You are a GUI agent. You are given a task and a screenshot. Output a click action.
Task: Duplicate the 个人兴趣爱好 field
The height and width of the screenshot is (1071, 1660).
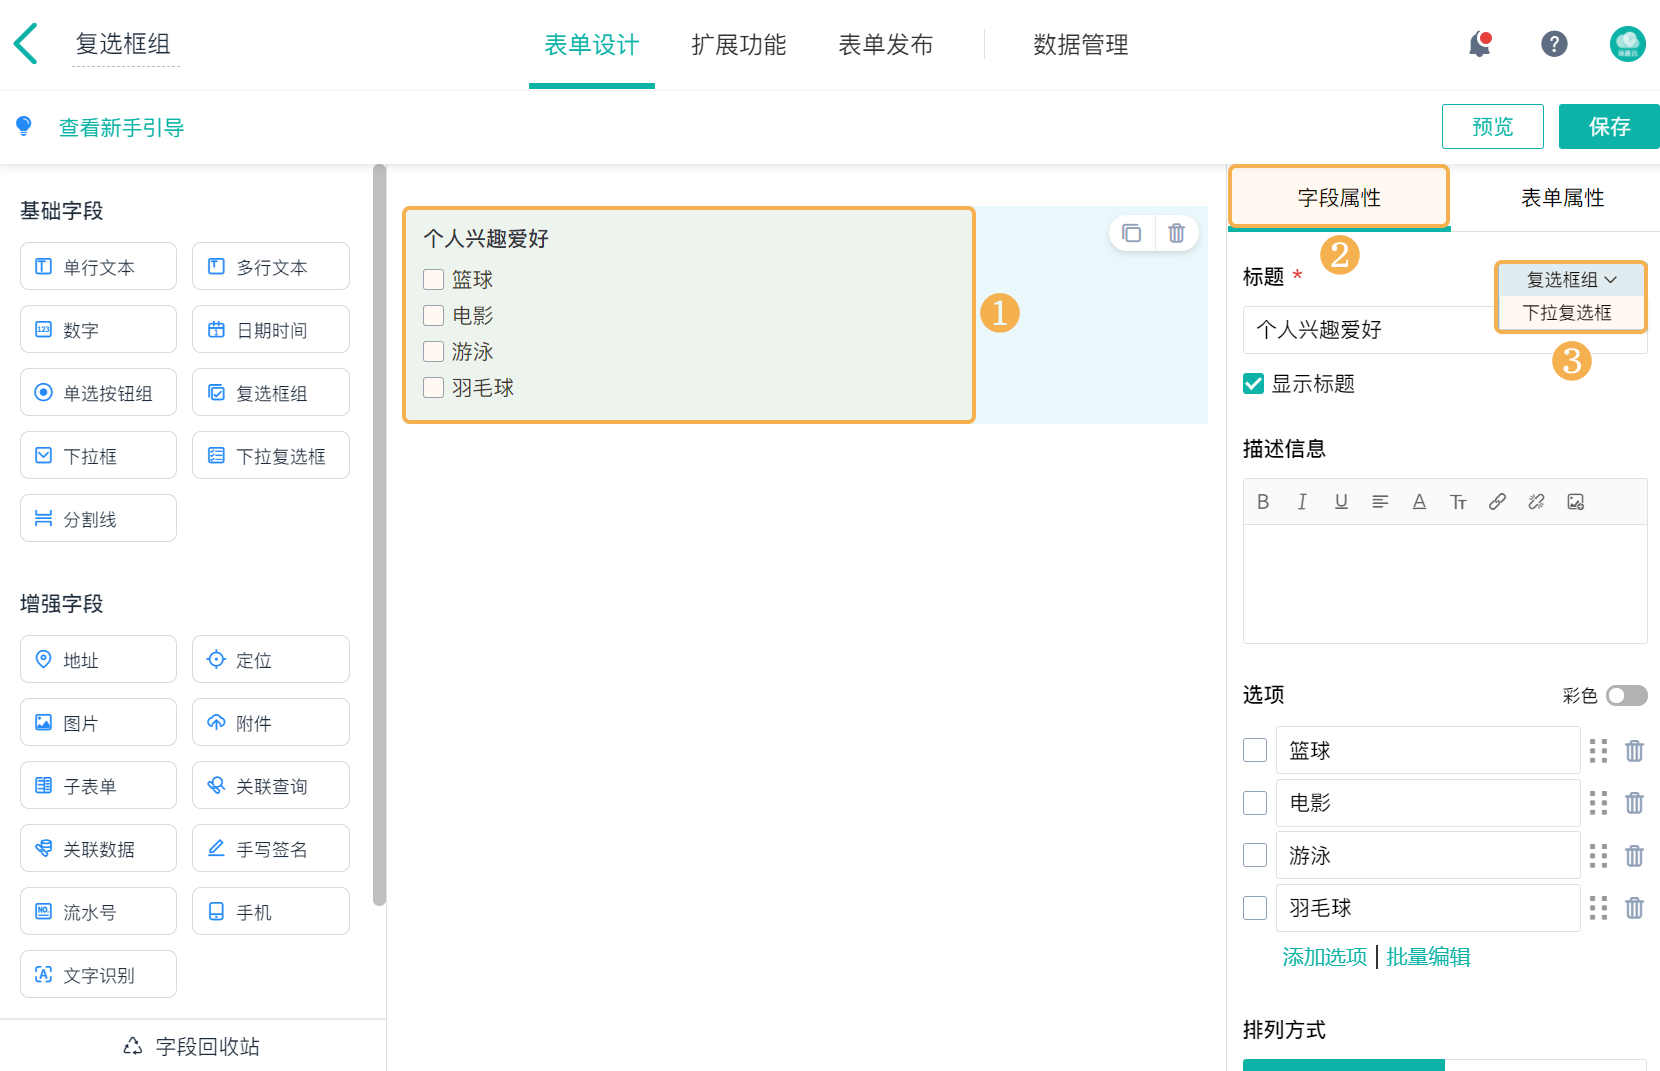coord(1132,233)
